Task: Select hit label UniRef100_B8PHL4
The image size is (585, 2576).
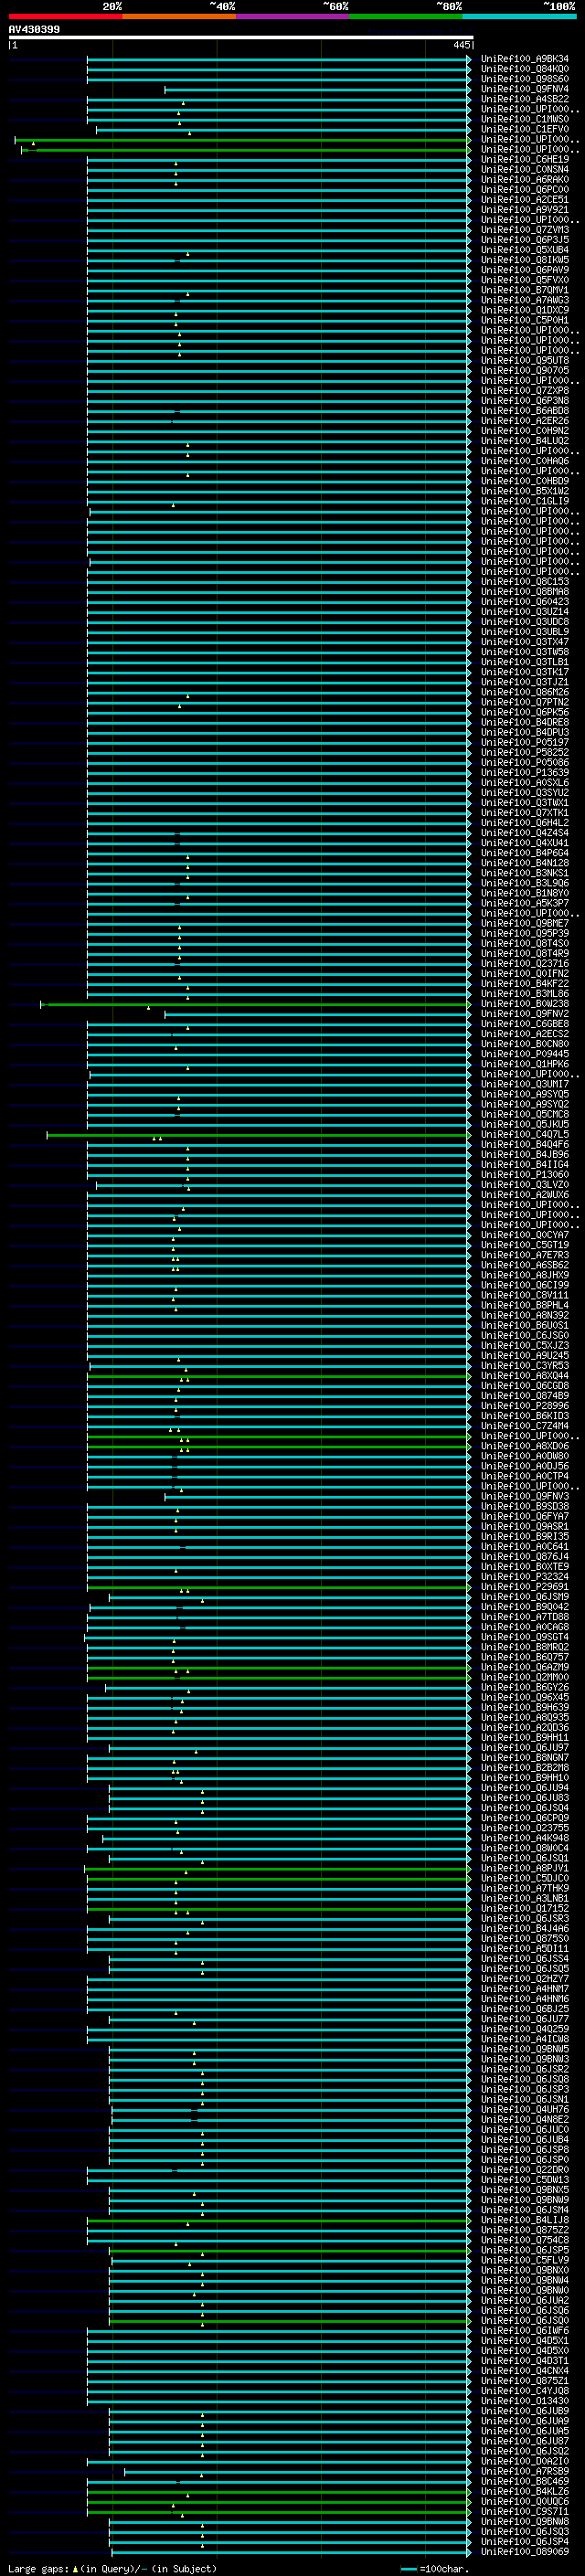Action: (x=524, y=1306)
